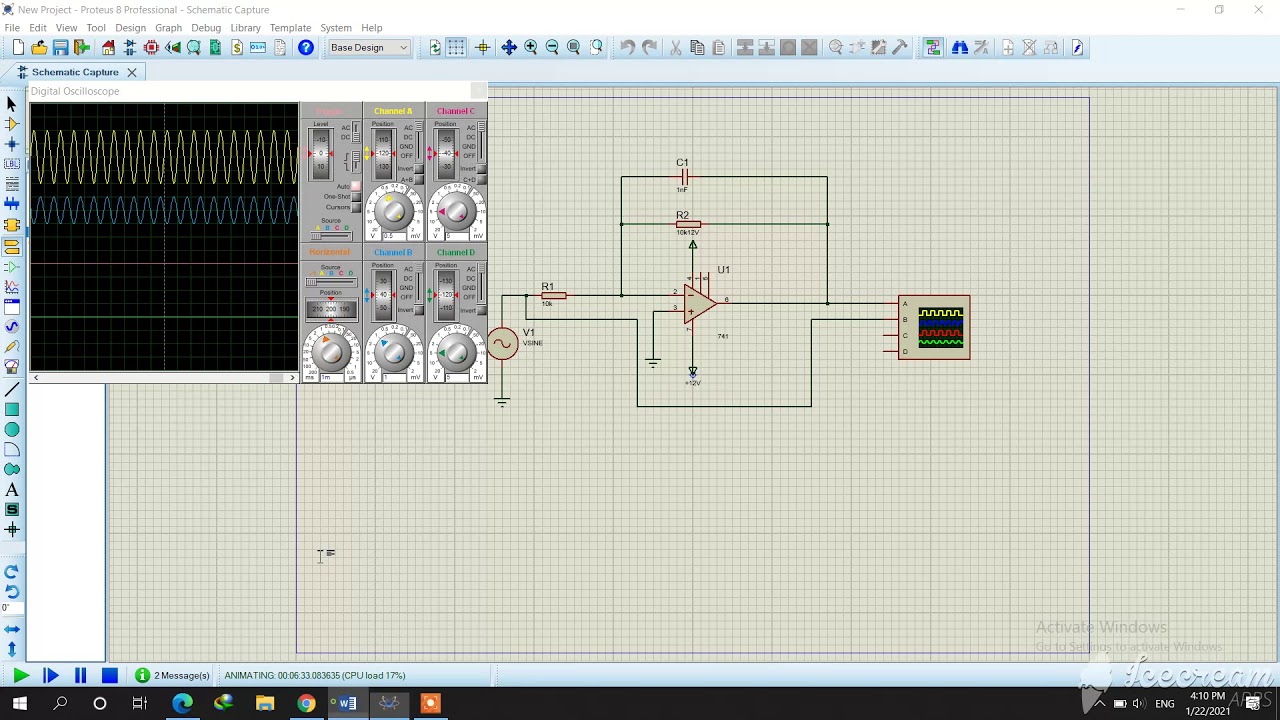Open a project using the folder icon
The height and width of the screenshot is (720, 1280).
tap(39, 48)
